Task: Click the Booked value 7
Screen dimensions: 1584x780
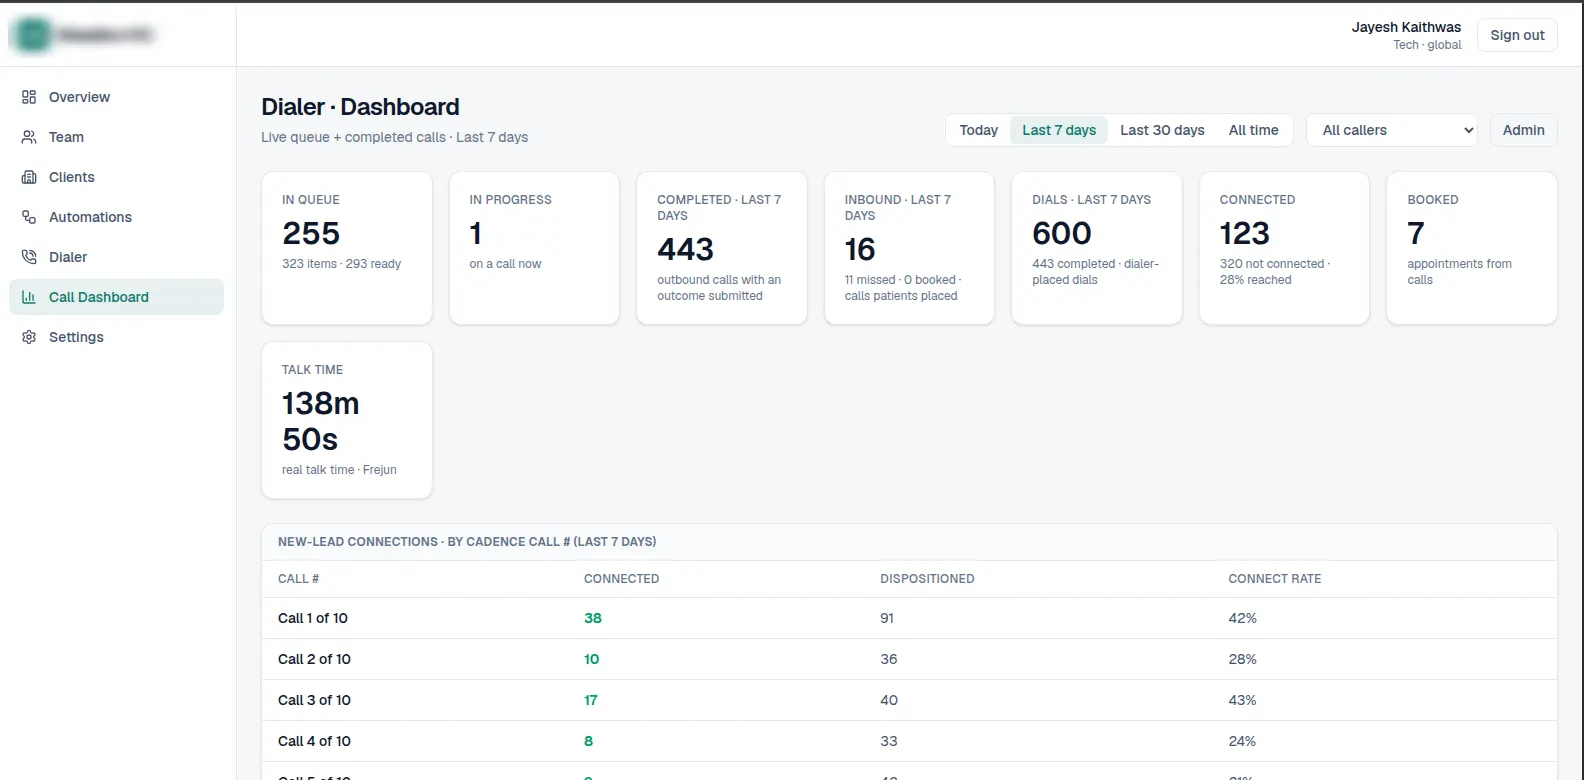Action: 1416,233
